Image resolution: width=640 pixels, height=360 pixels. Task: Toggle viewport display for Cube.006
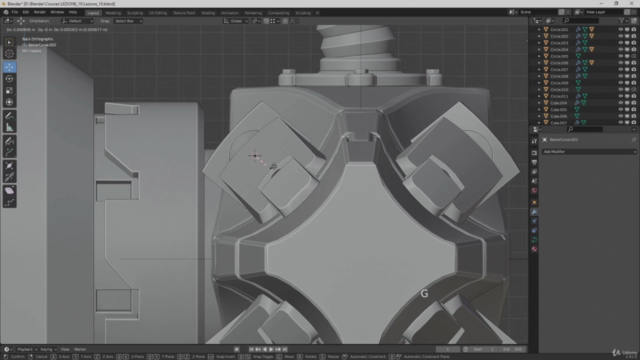tap(627, 116)
